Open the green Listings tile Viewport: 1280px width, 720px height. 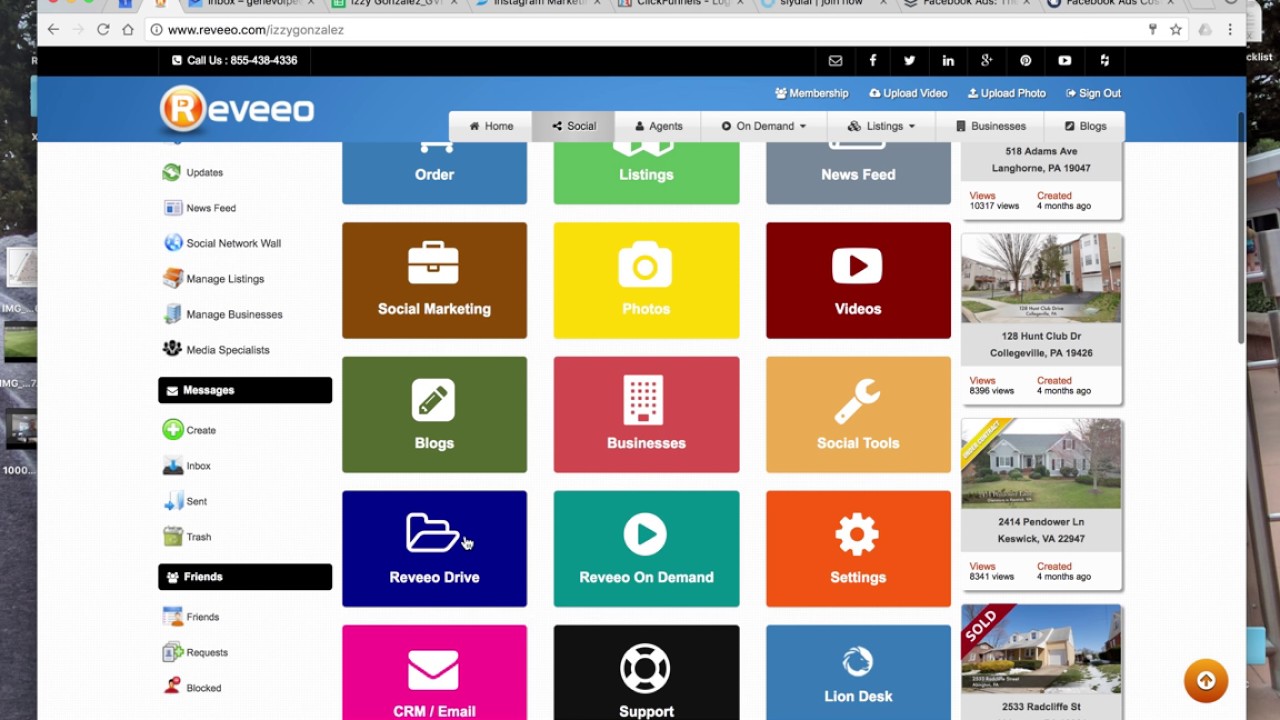(646, 172)
